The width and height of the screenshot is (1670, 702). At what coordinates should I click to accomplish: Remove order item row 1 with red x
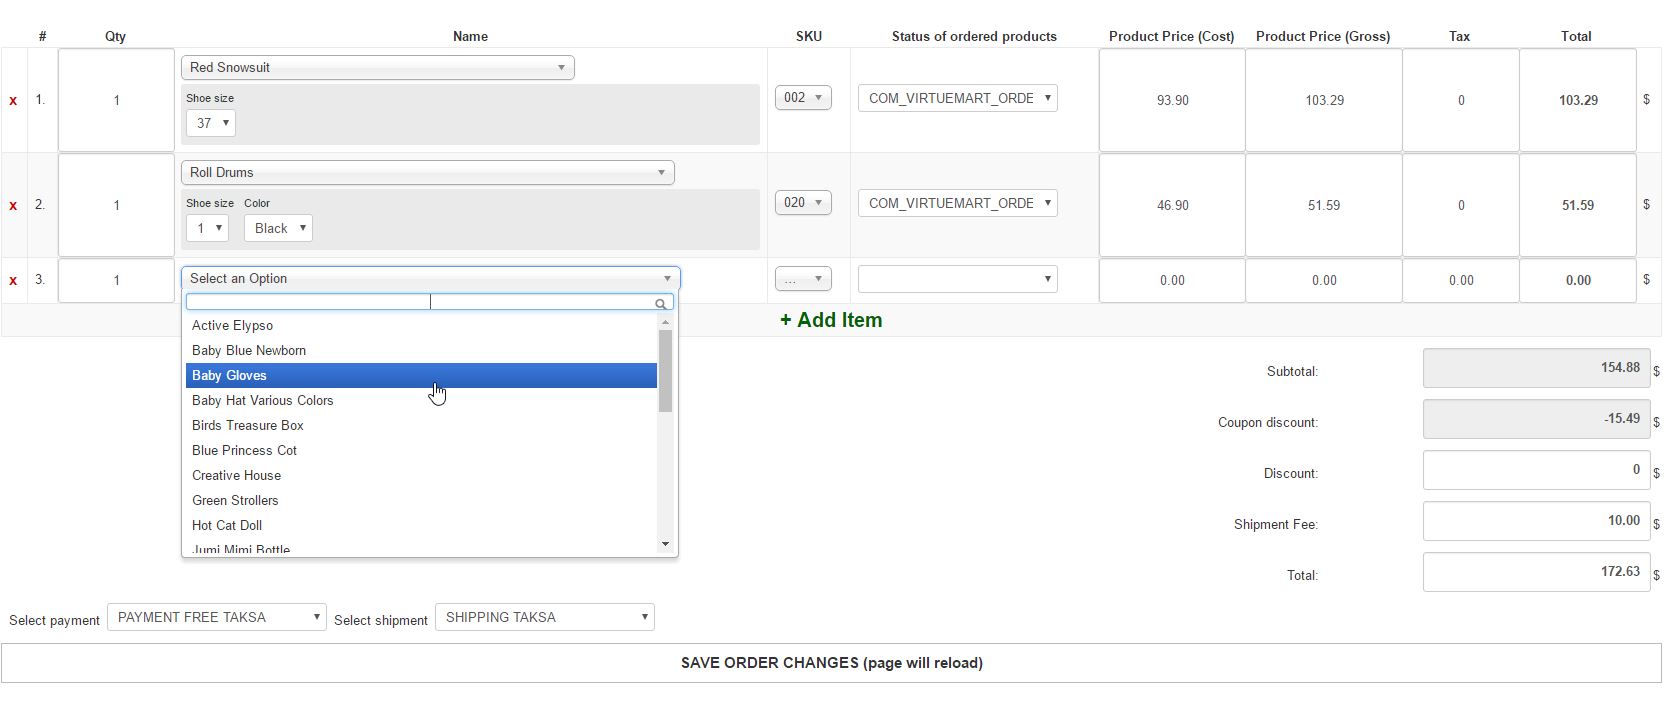pos(13,101)
